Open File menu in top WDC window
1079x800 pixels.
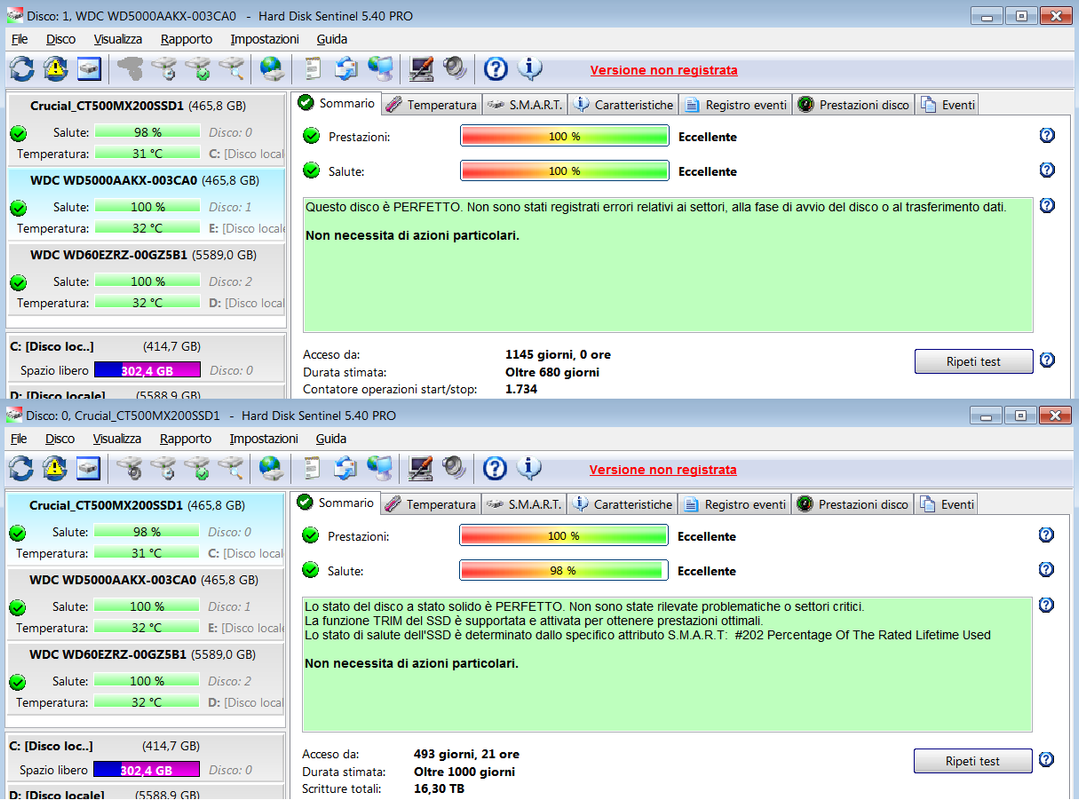tap(19, 39)
